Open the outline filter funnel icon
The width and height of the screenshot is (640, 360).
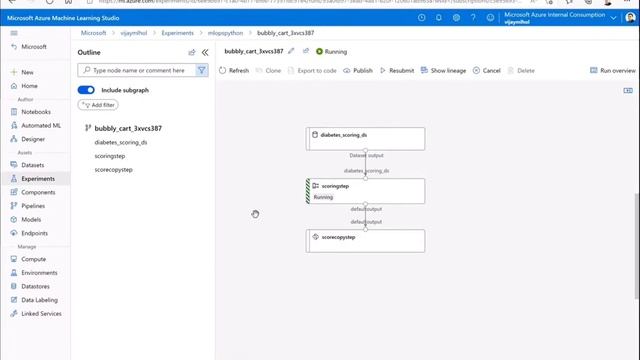tap(202, 71)
